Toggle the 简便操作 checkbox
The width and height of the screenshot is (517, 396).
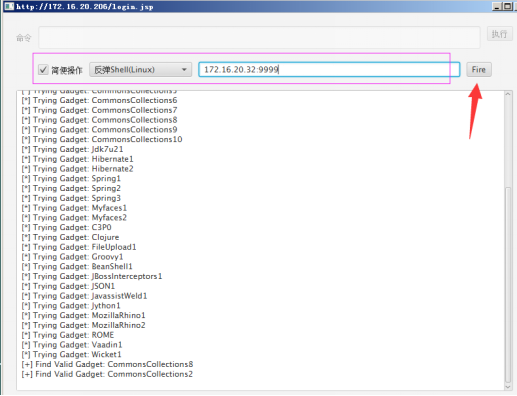43,70
